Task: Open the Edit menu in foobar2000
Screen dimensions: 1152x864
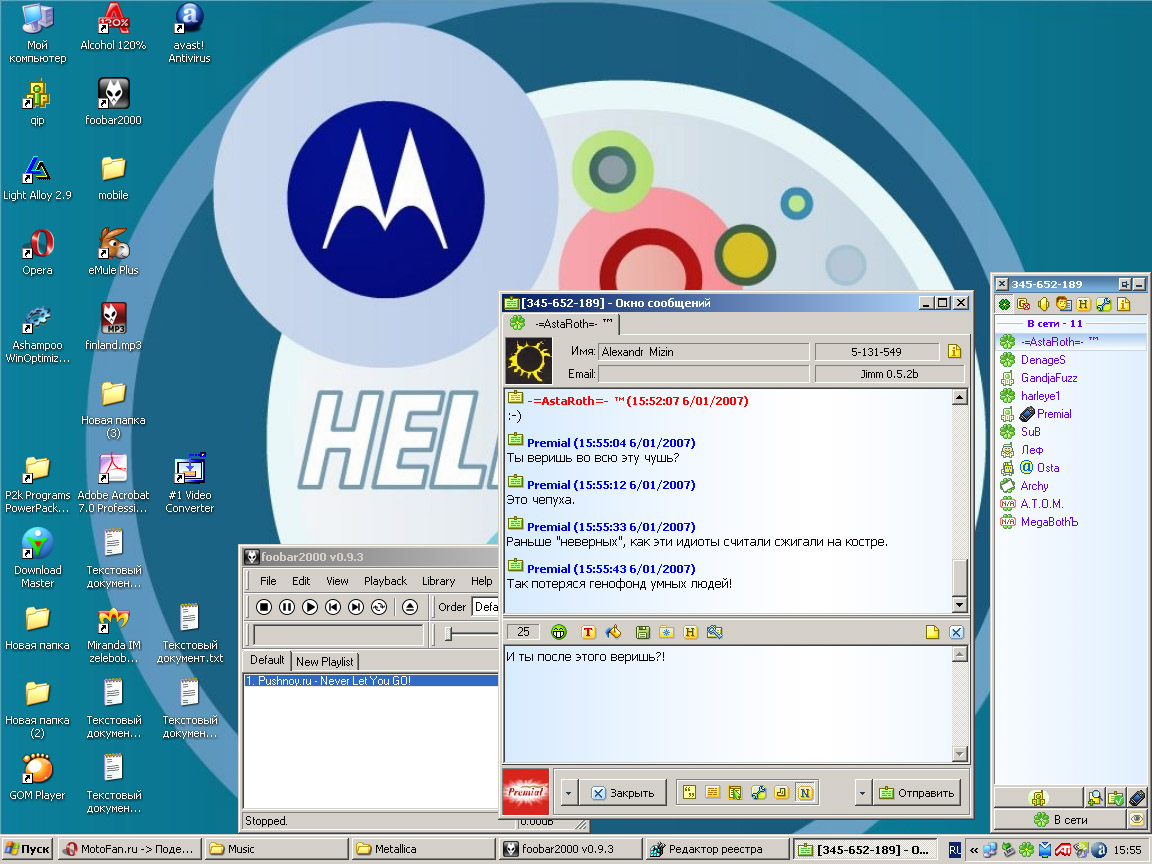Action: coord(301,581)
